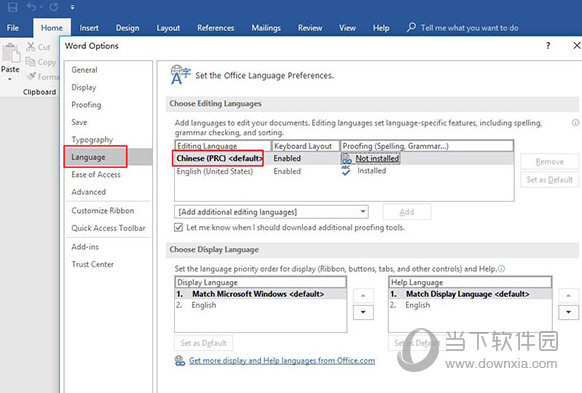The image size is (582, 393).
Task: Click the English proofing installed checkmark icon
Action: pyautogui.click(x=346, y=171)
